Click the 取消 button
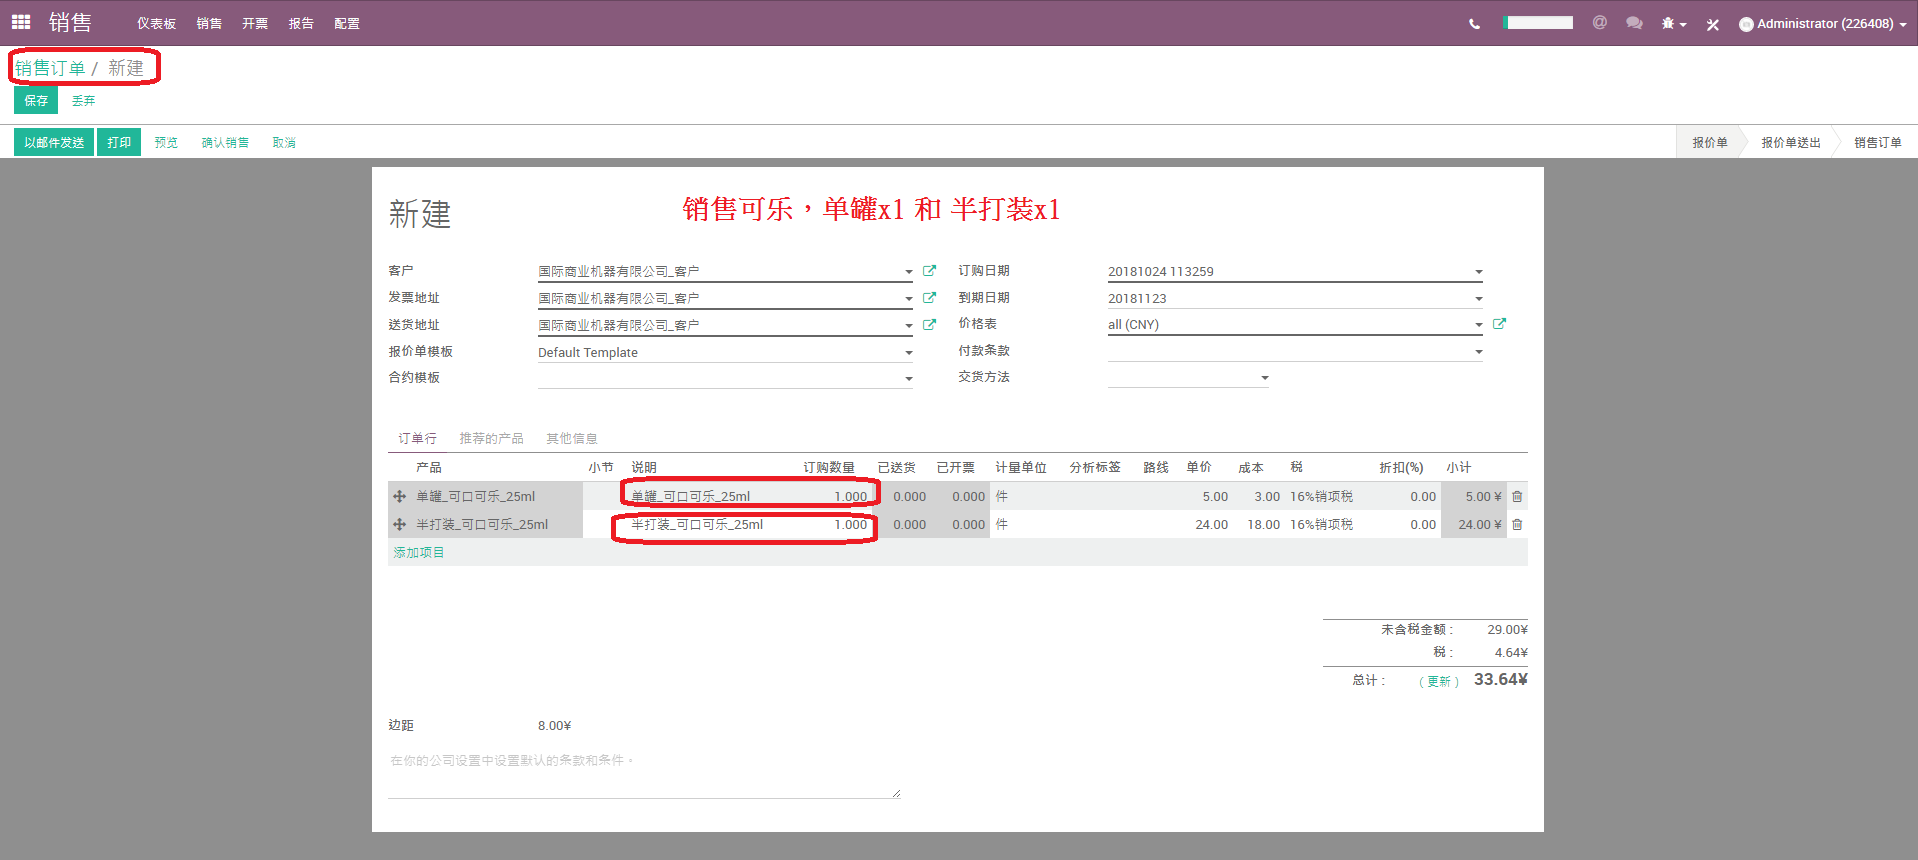Image resolution: width=1918 pixels, height=860 pixels. 284,143
